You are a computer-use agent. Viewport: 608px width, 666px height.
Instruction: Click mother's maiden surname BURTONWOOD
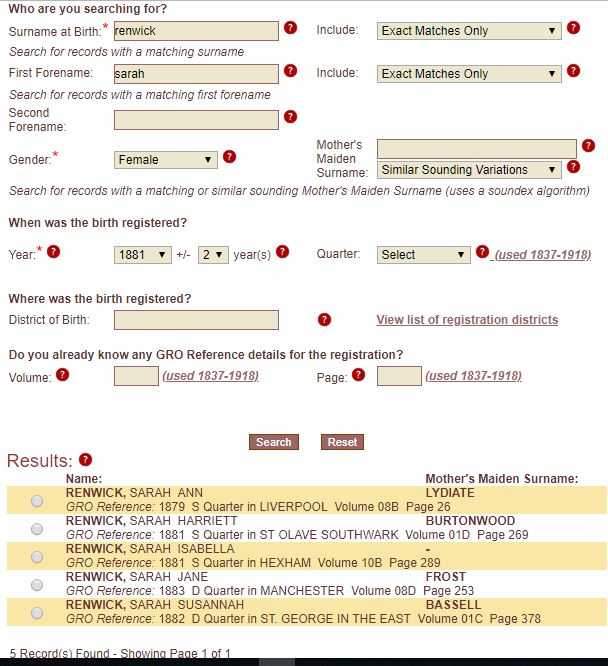point(470,521)
